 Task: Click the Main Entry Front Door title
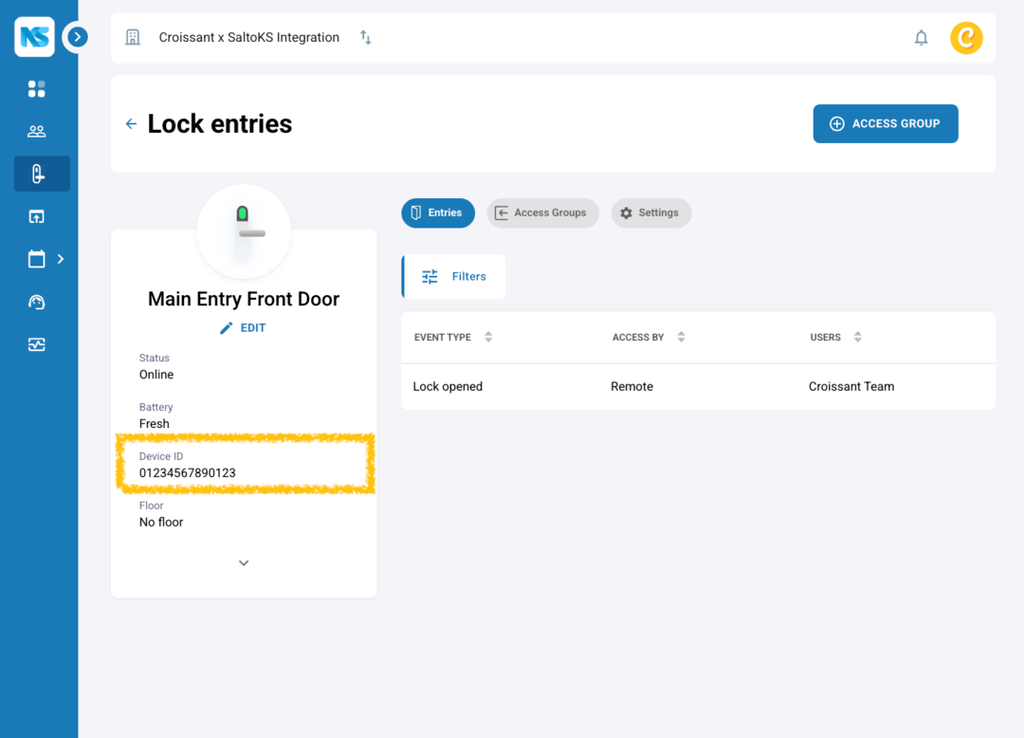tap(244, 299)
